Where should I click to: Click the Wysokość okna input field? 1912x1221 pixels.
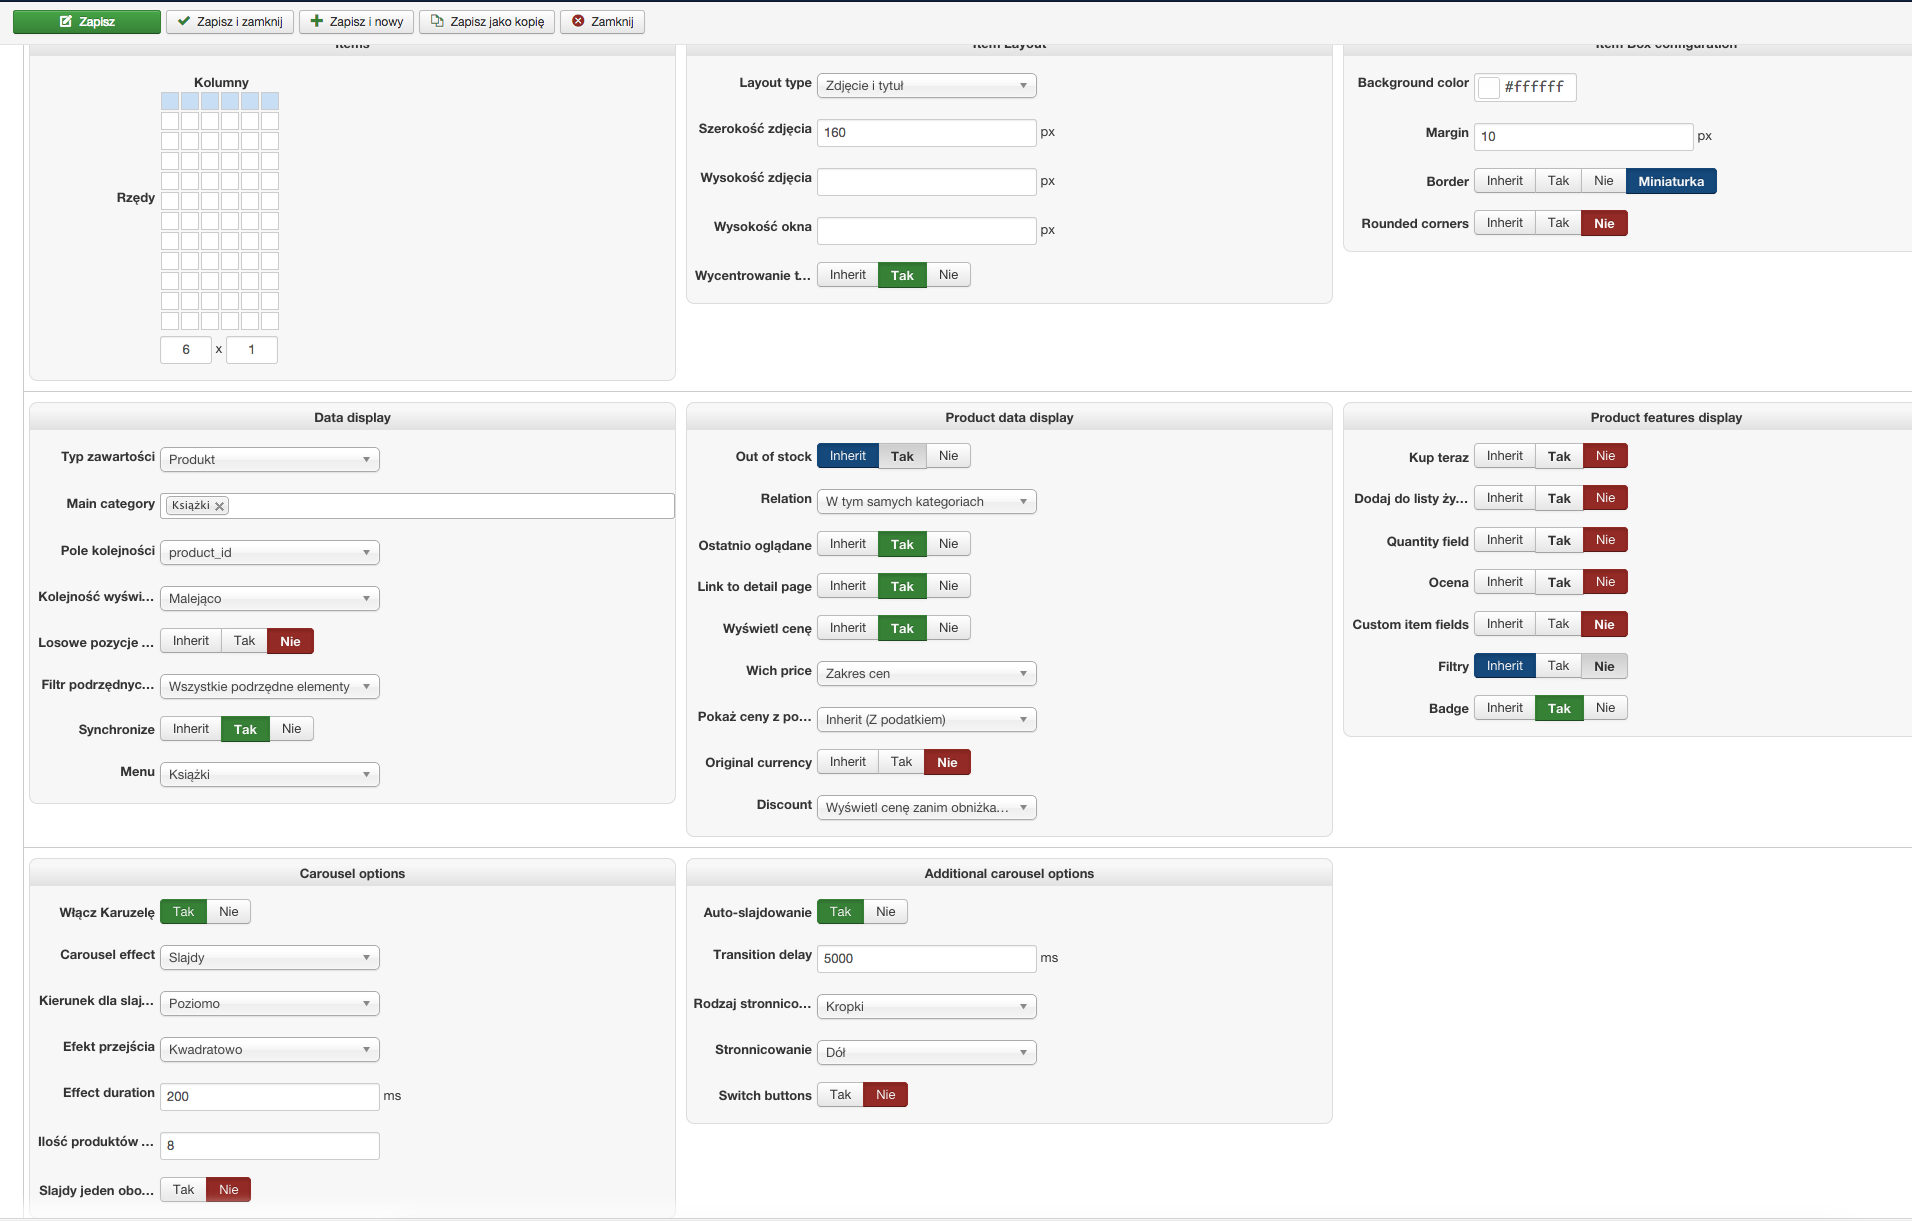pos(927,231)
